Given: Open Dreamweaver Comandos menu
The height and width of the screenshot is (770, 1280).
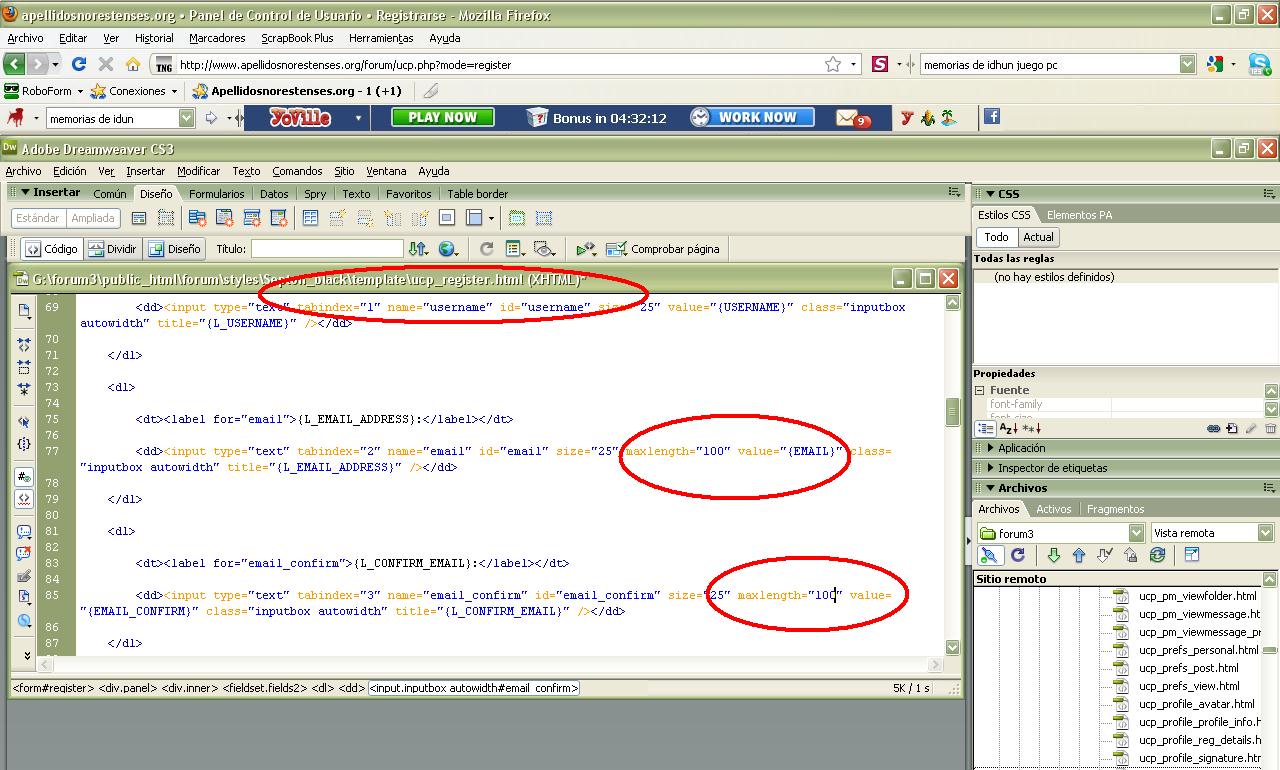Looking at the screenshot, I should point(297,171).
